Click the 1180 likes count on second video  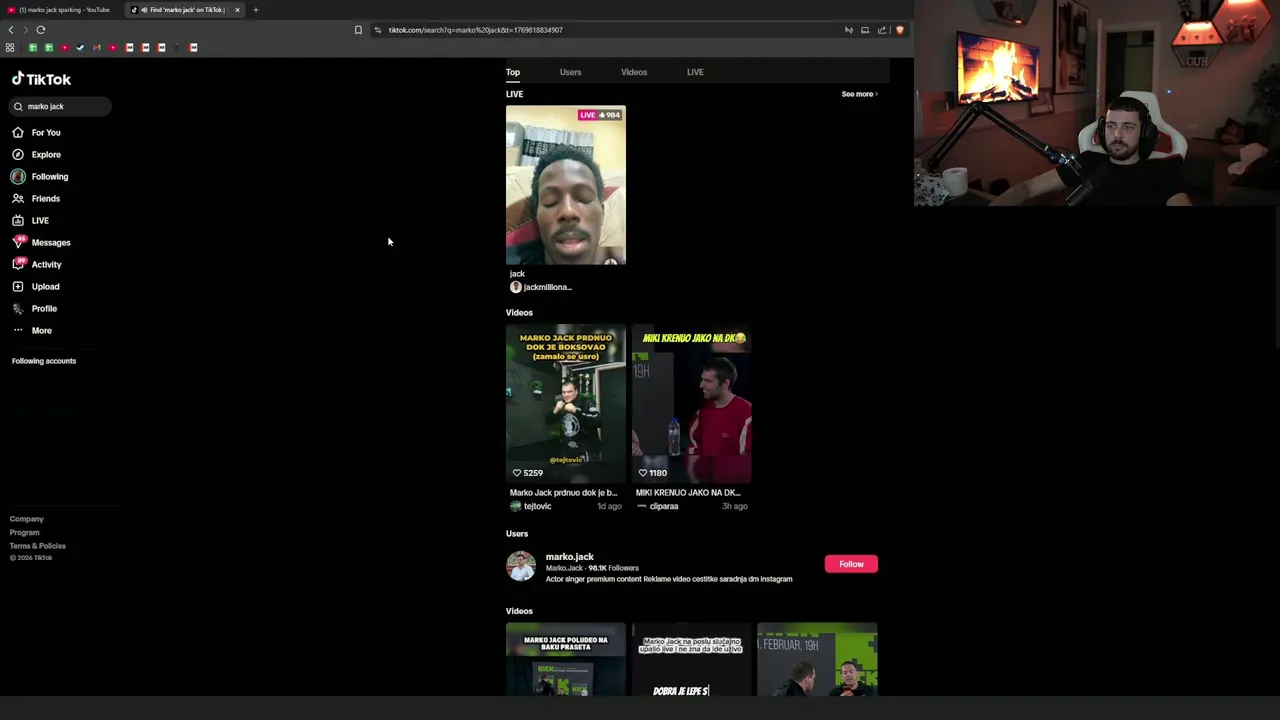tap(653, 473)
